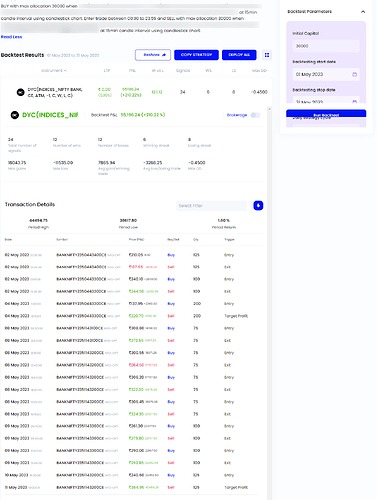Click the P&L column header
Image resolution: width=377 pixels, height=500 pixels.
tap(132, 71)
